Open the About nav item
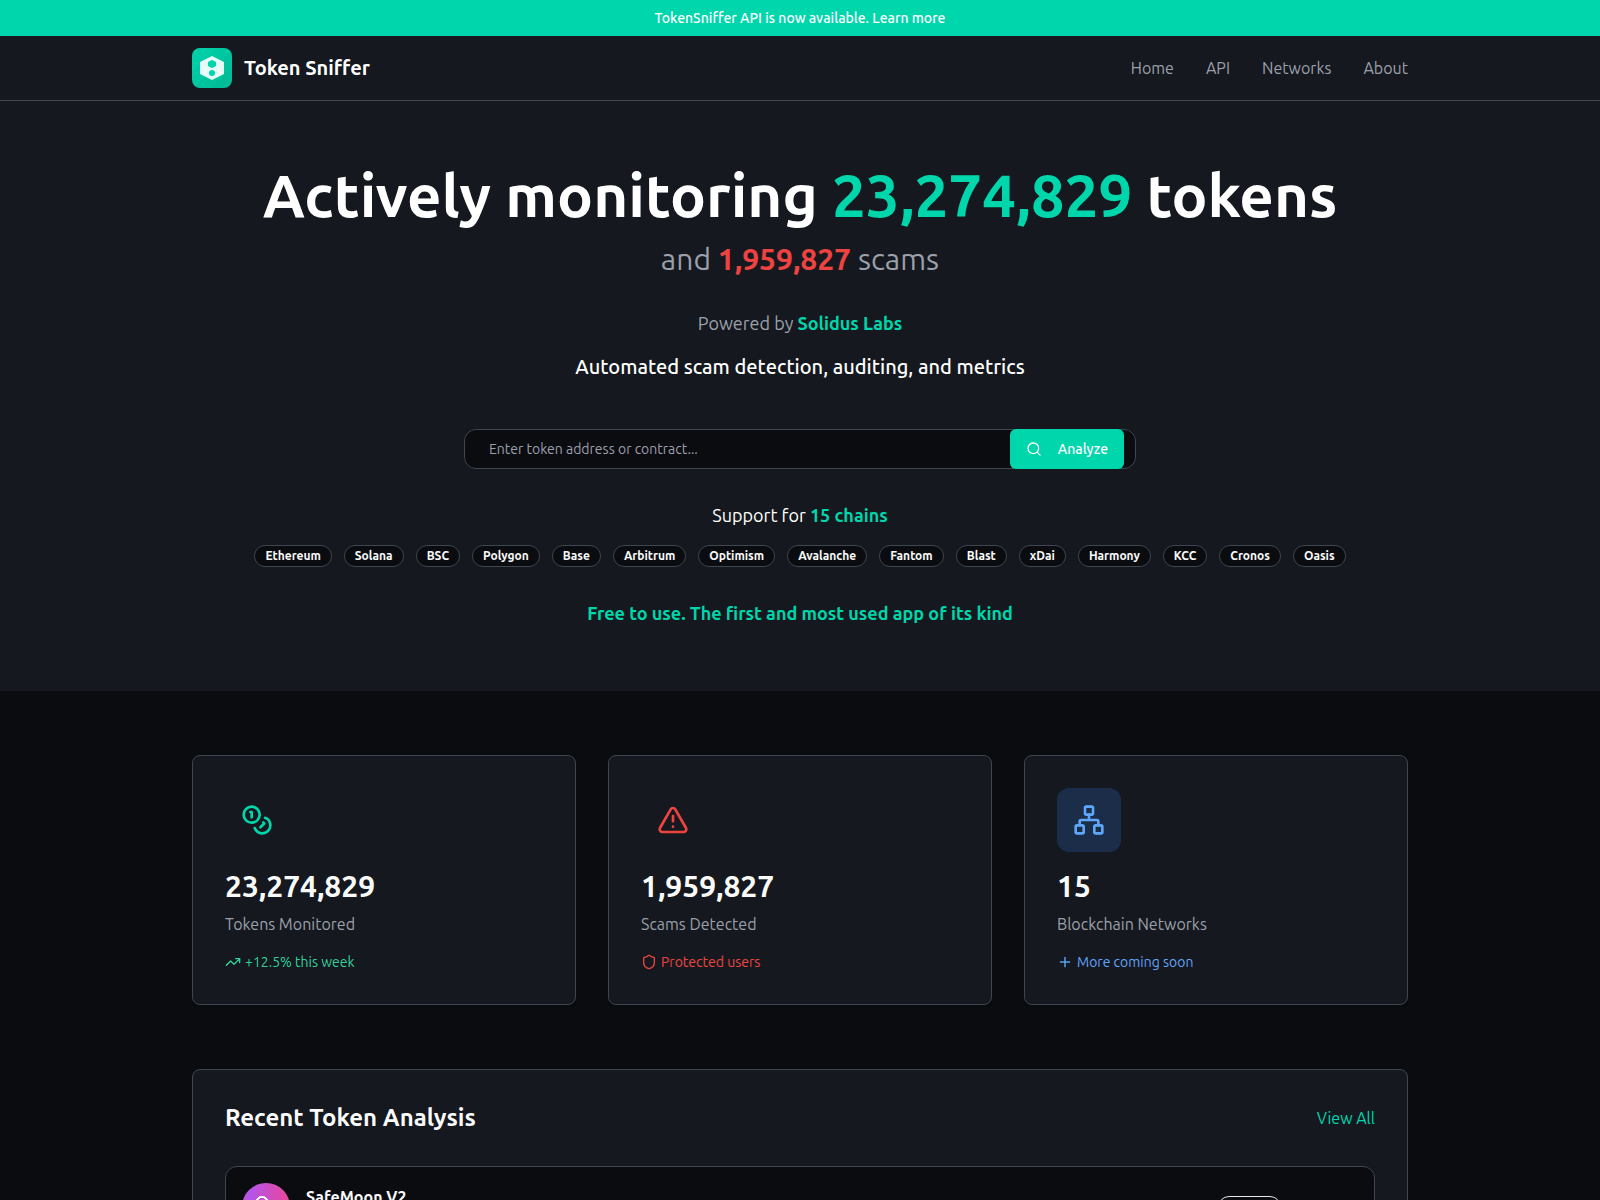Viewport: 1600px width, 1200px height. [1385, 68]
